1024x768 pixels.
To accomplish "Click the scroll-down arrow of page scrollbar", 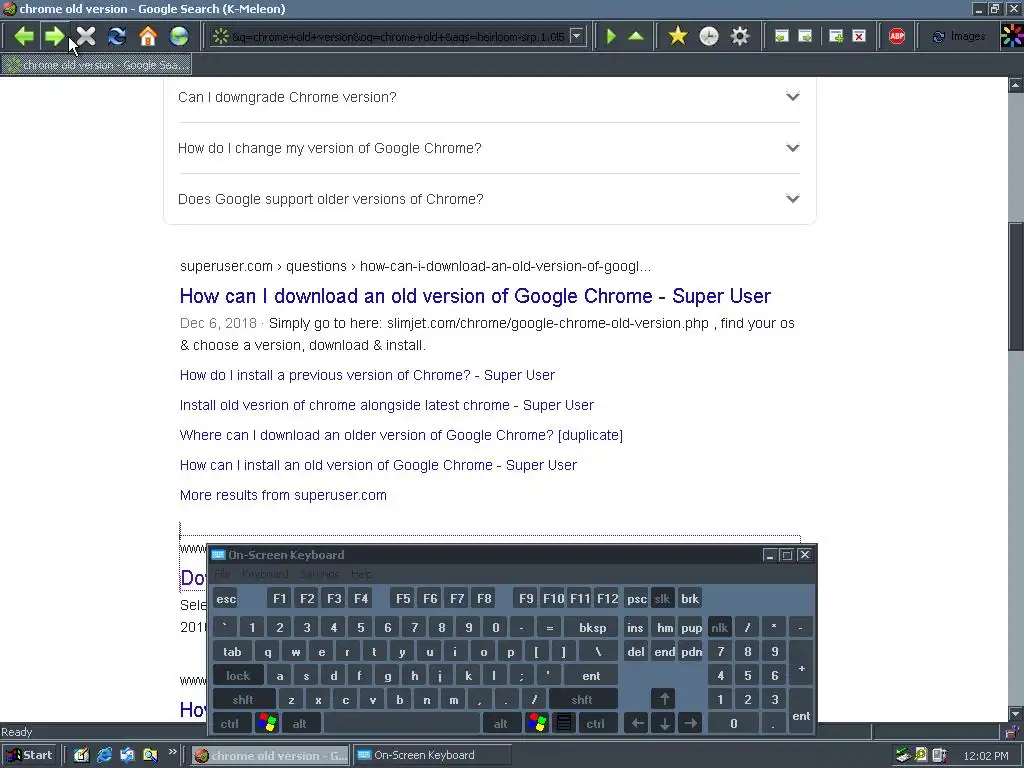I will (1016, 714).
